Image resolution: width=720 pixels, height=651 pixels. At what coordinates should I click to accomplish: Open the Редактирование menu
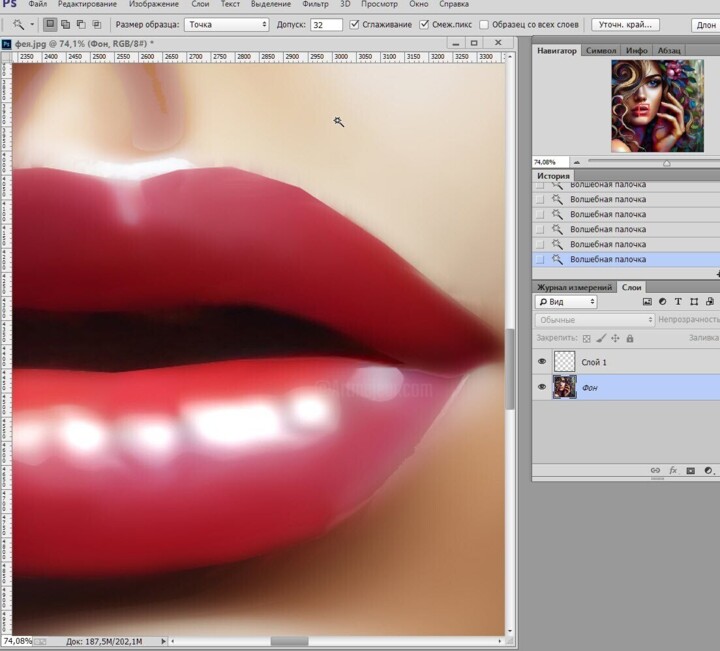87,4
